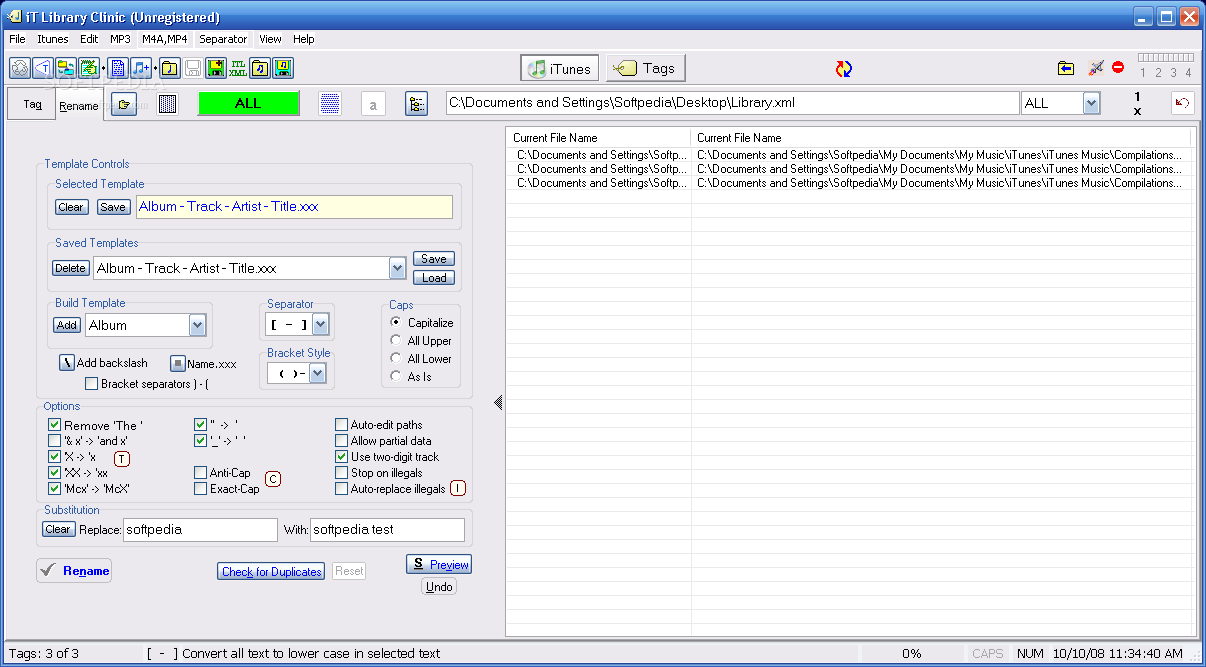Viewport: 1206px width, 667px height.
Task: Enable the Exact-Cap checkbox
Action: tap(201, 489)
